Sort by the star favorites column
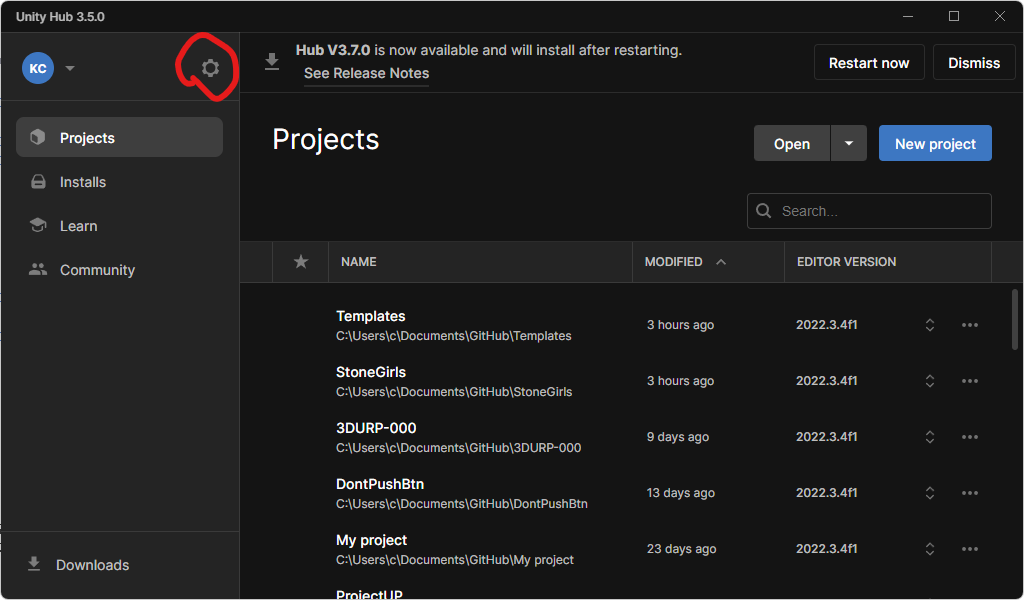 point(300,262)
